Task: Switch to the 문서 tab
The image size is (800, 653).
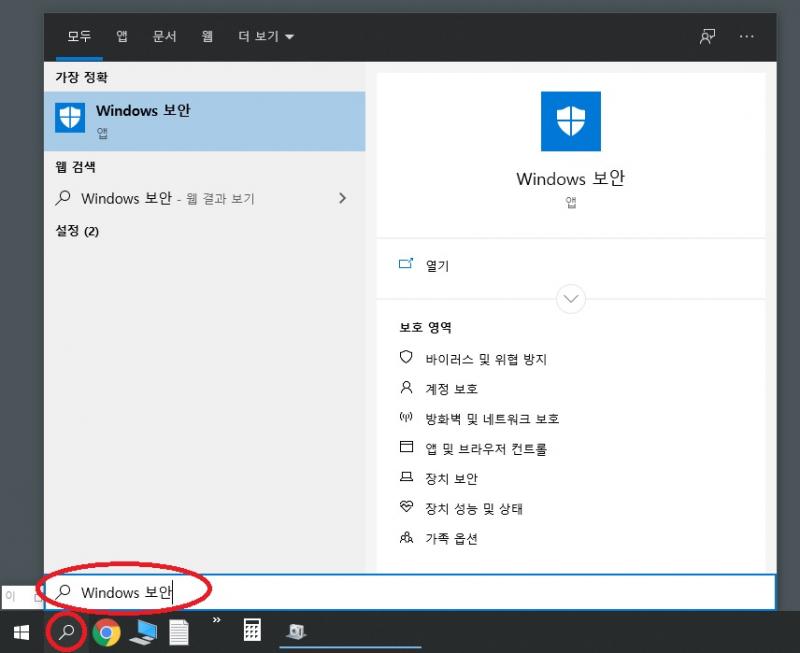Action: coord(164,36)
